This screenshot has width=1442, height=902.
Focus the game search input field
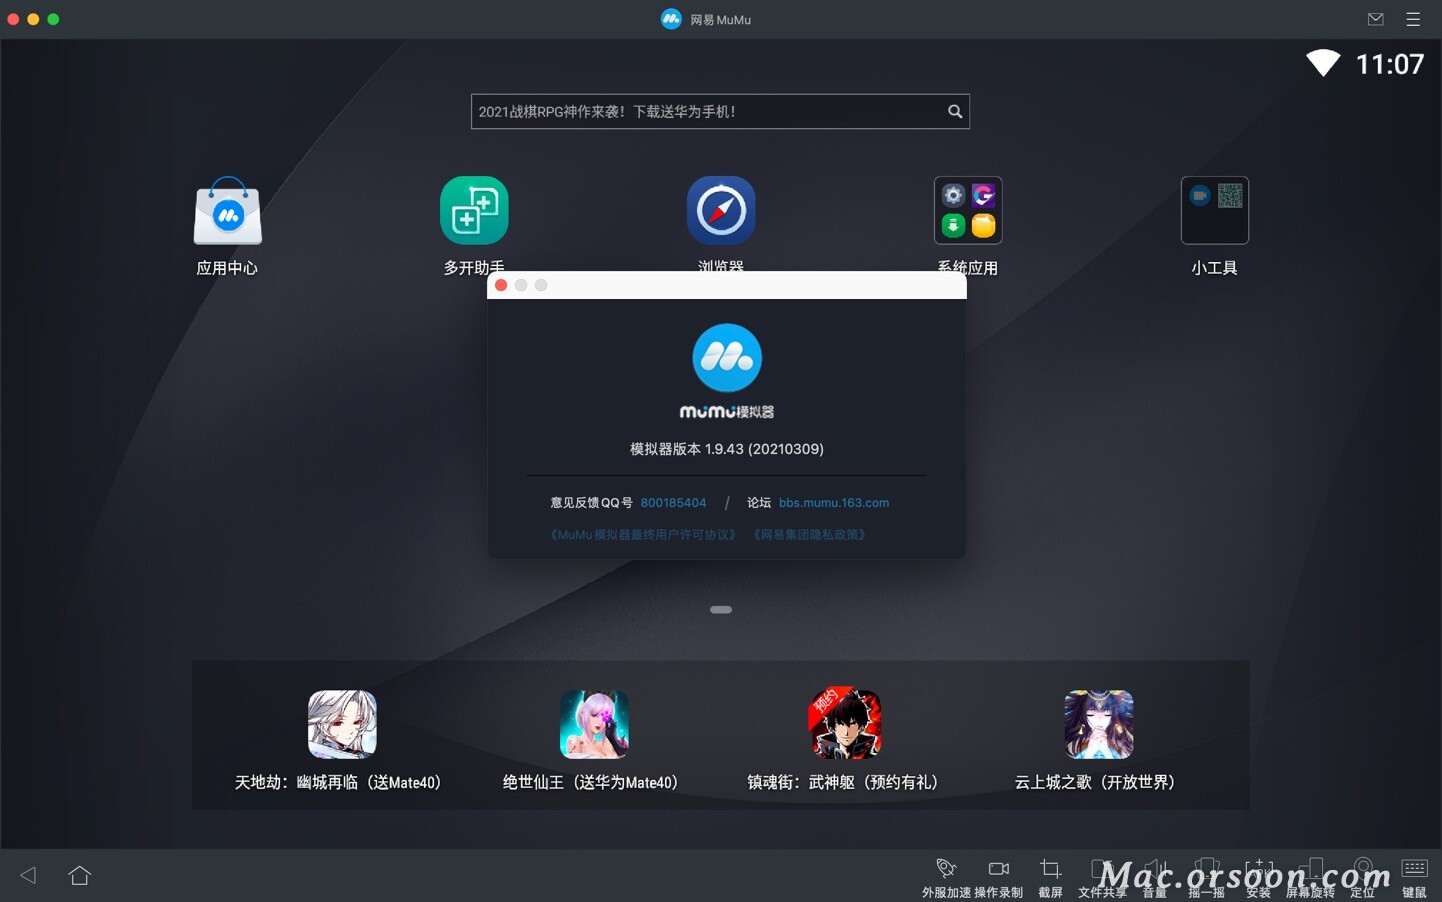click(x=720, y=112)
